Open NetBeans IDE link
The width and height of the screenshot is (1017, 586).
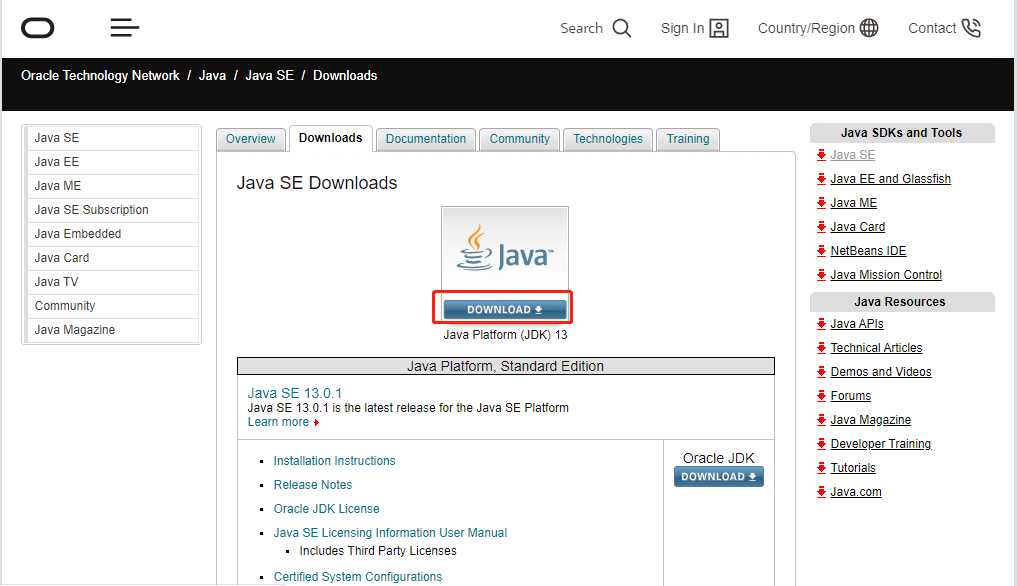(868, 250)
